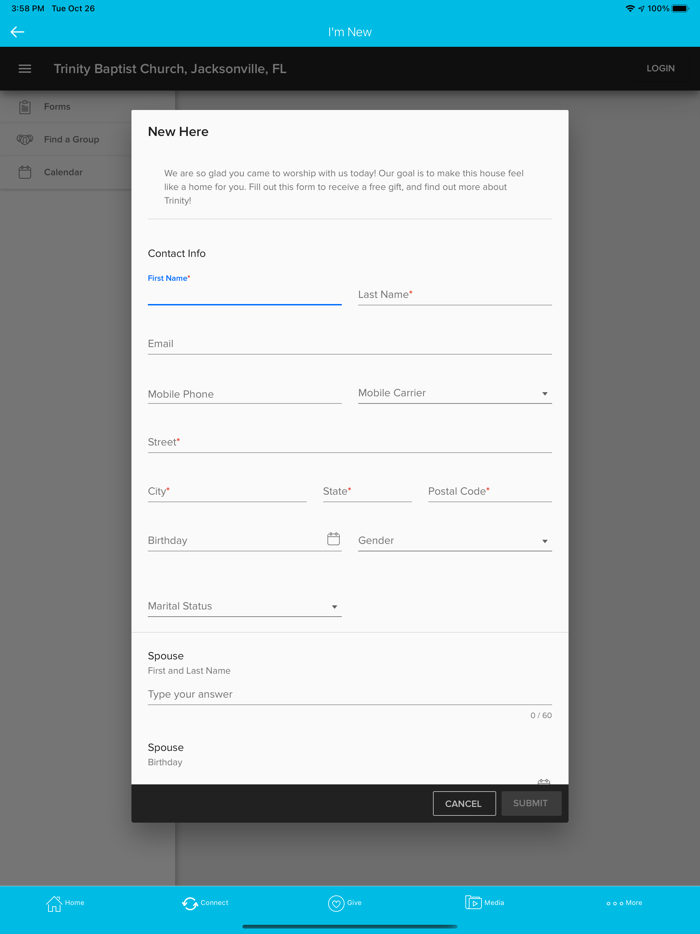Open Forms in the sidebar

point(57,107)
